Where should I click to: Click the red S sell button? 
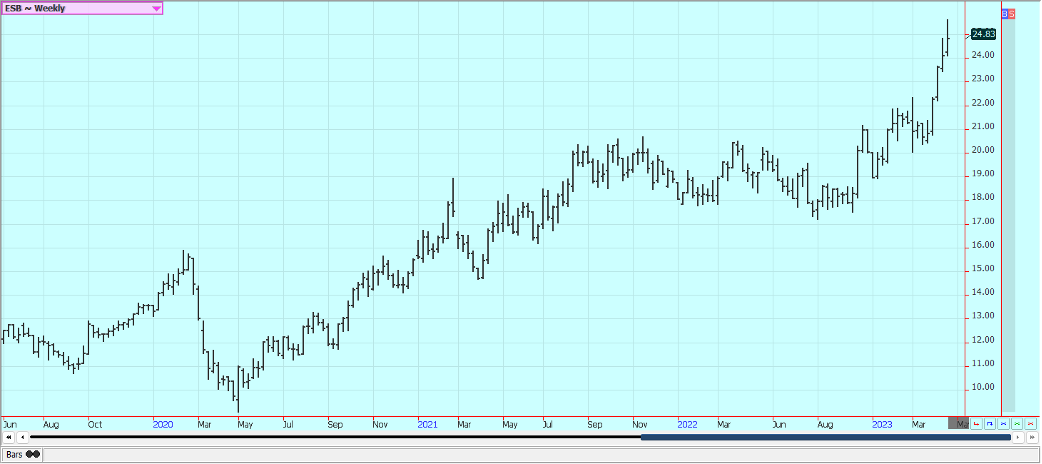(x=1012, y=13)
